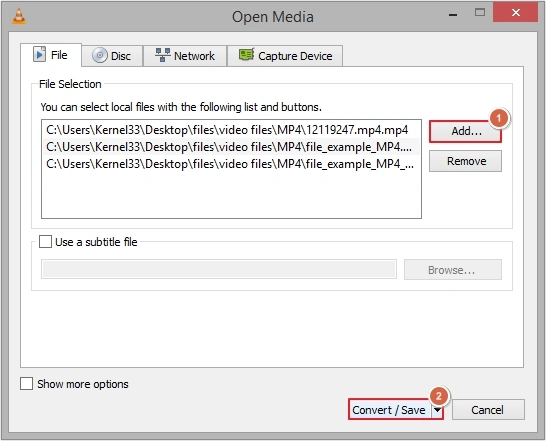Select the Capture Device tab
546x441 pixels.
285,56
